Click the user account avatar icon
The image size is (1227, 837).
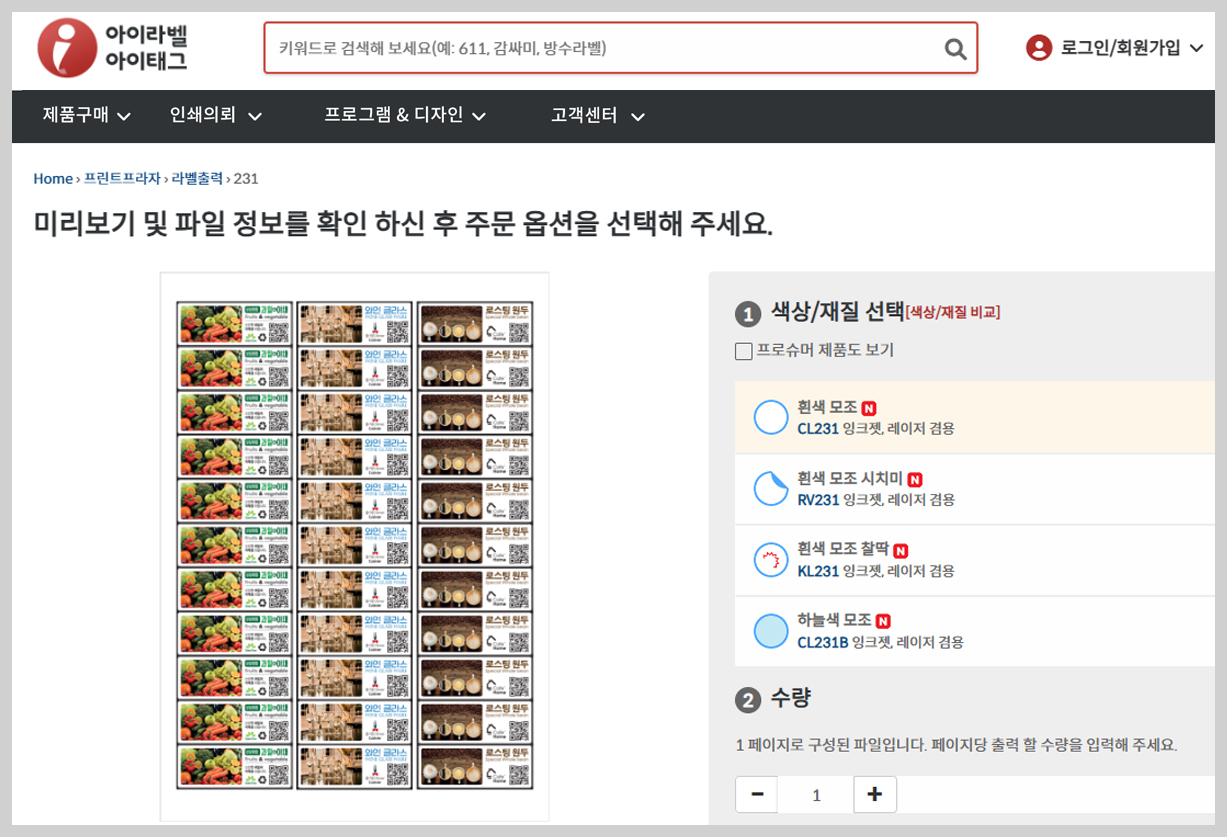(x=1039, y=47)
